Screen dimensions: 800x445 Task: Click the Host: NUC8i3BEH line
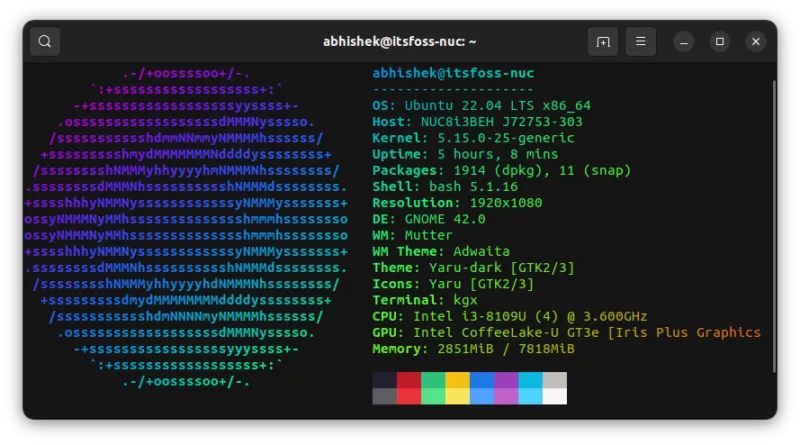[x=478, y=121]
